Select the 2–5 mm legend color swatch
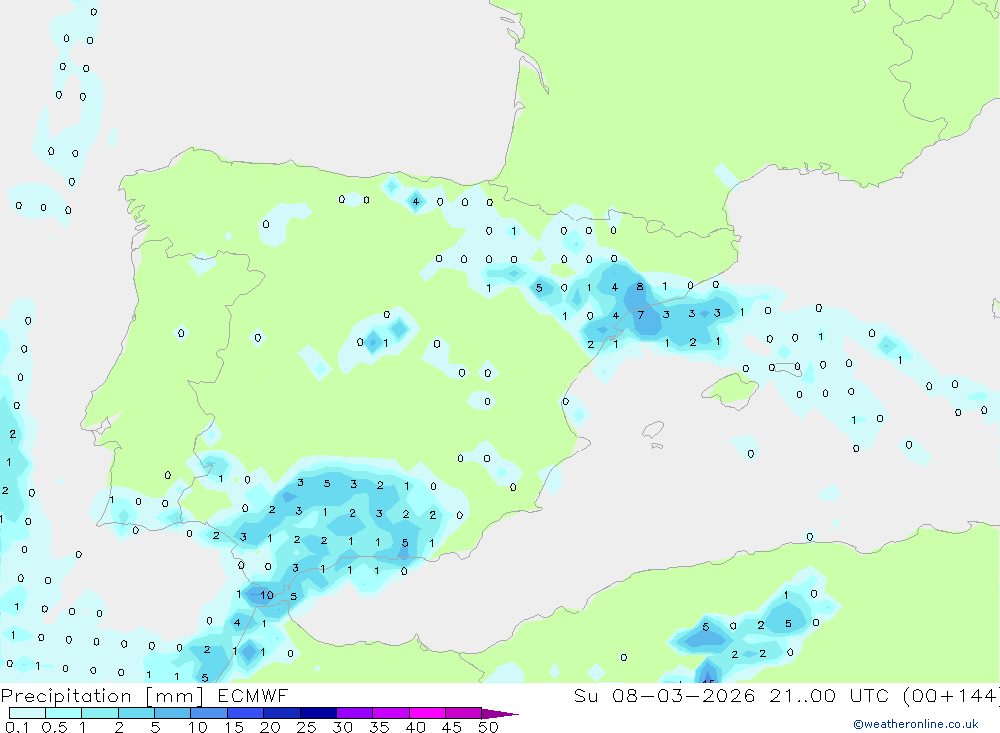The height and width of the screenshot is (733, 1000). 136,713
